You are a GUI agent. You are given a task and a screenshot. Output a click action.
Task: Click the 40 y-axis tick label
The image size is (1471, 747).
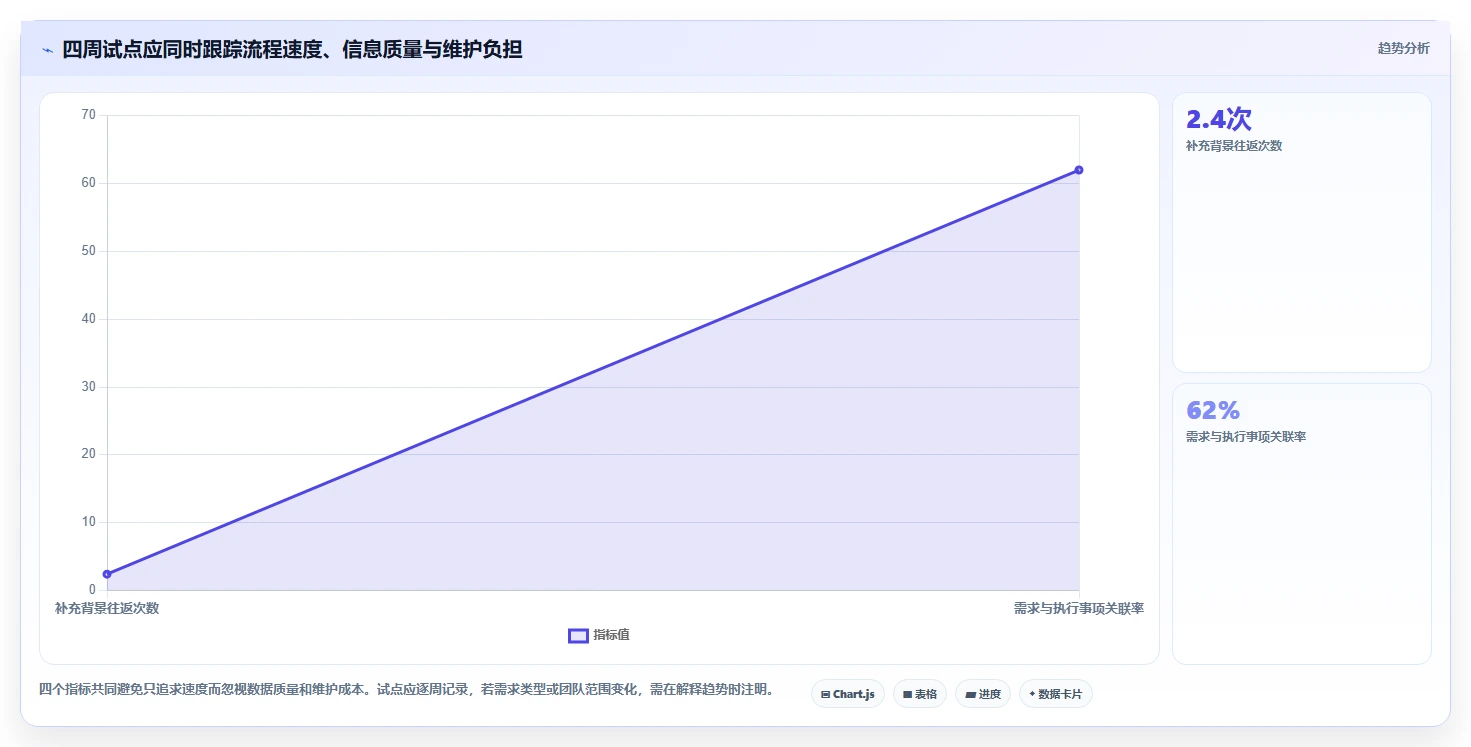click(x=88, y=319)
